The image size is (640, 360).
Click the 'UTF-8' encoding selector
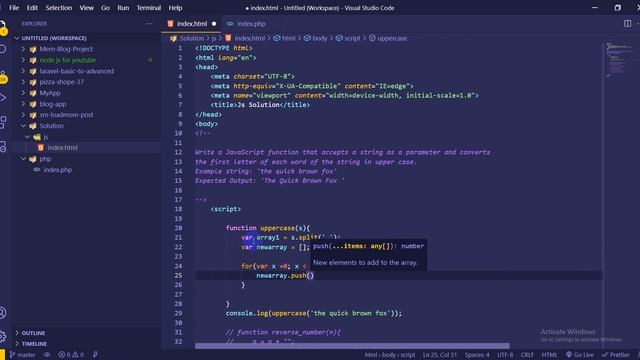click(x=505, y=355)
